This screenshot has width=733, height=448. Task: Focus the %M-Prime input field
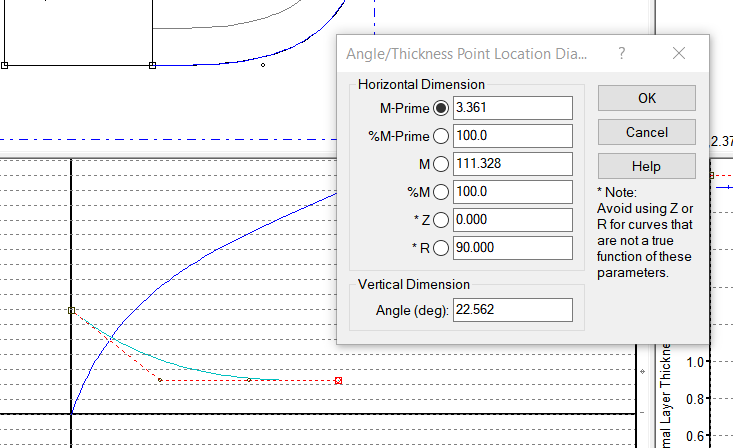click(512, 136)
